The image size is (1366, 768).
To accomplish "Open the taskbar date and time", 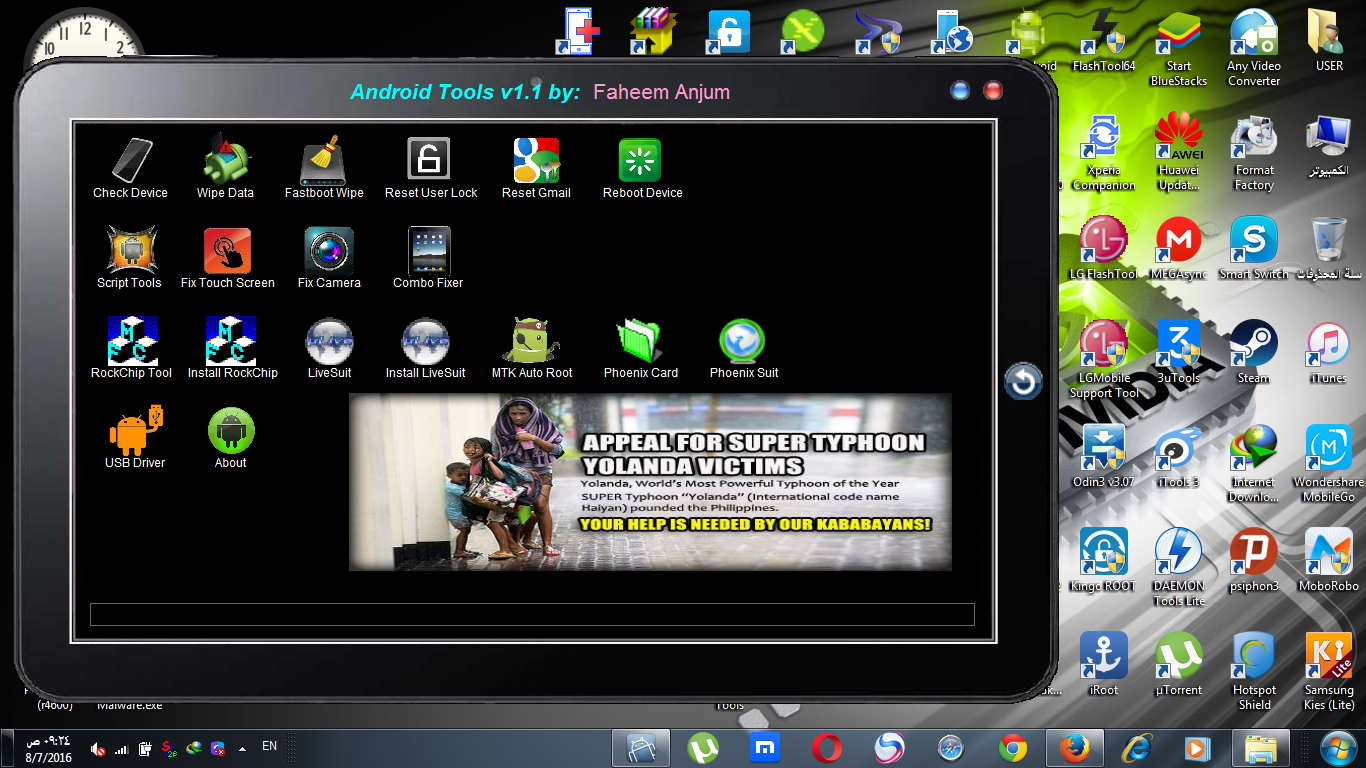I will (x=46, y=749).
